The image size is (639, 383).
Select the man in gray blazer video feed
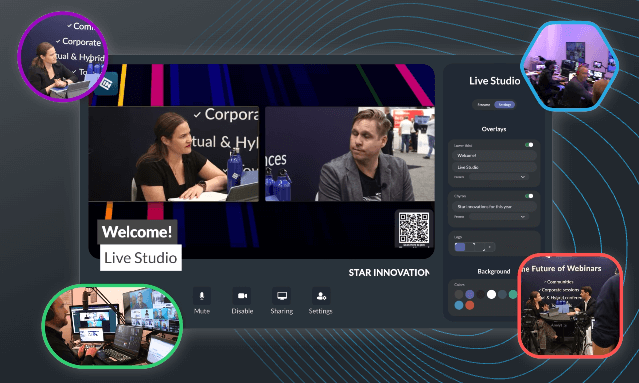pos(350,154)
